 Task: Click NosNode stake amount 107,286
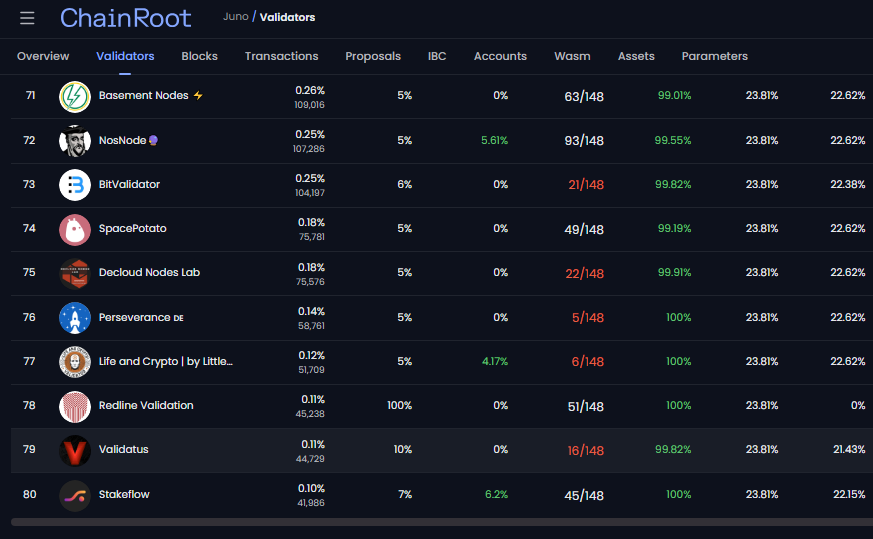(x=308, y=149)
